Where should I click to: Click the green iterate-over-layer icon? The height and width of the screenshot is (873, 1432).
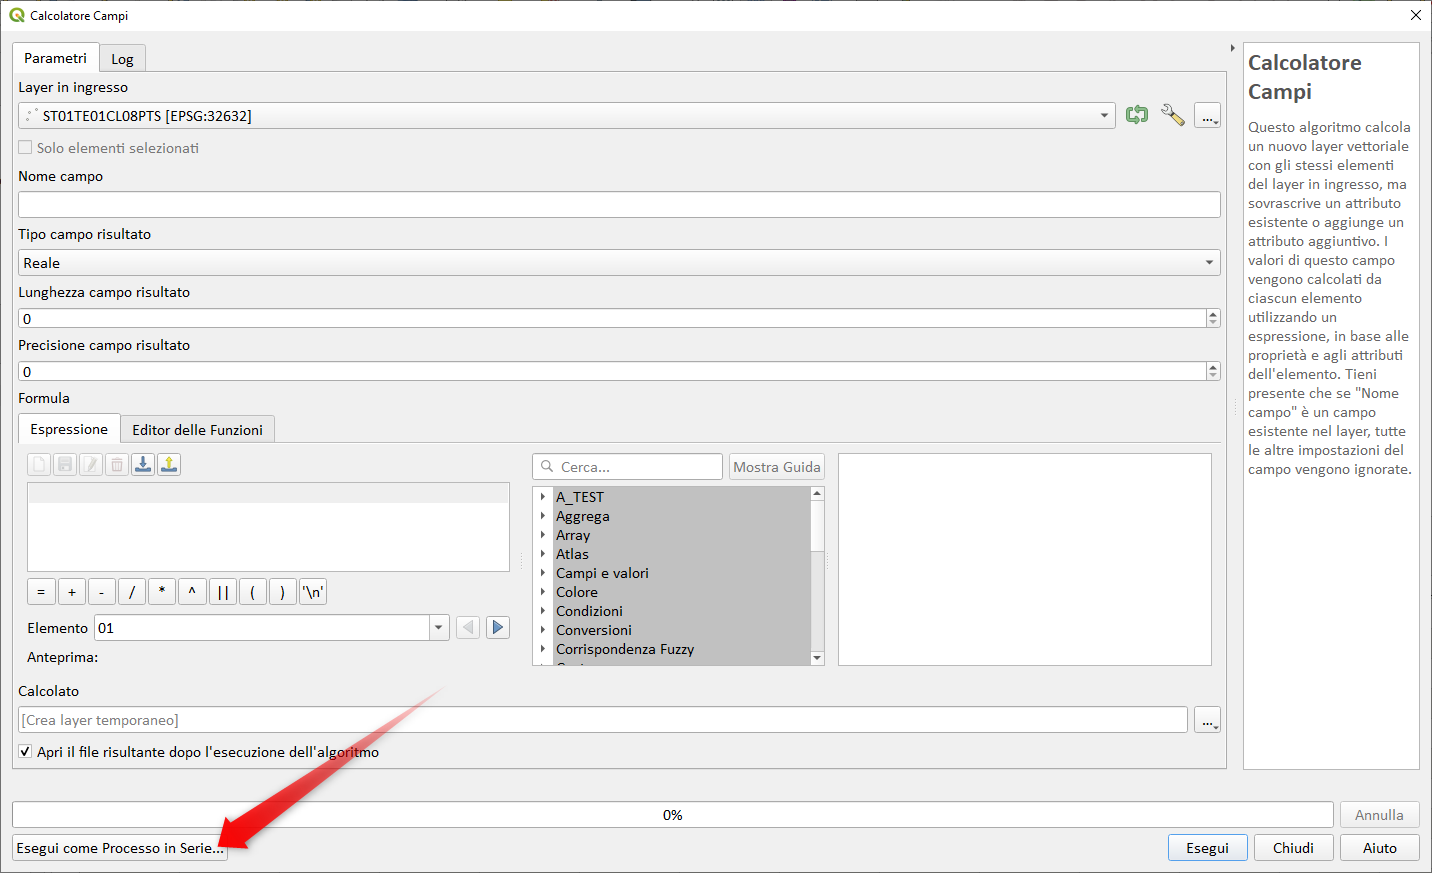click(x=1137, y=115)
